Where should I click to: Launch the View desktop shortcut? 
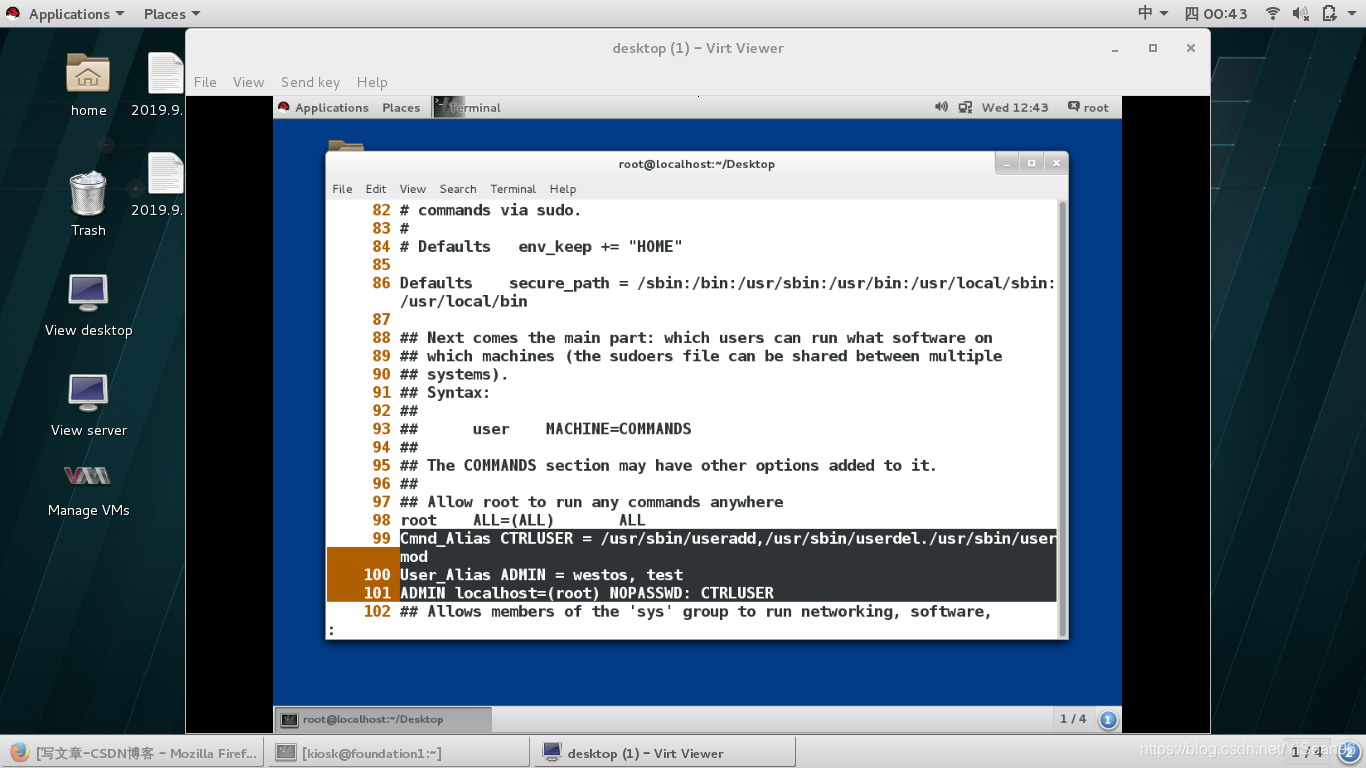pyautogui.click(x=88, y=293)
